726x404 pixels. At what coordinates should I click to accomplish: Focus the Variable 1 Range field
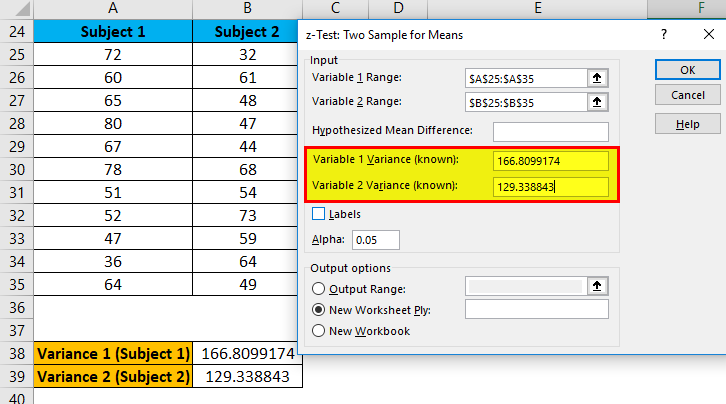click(x=526, y=78)
